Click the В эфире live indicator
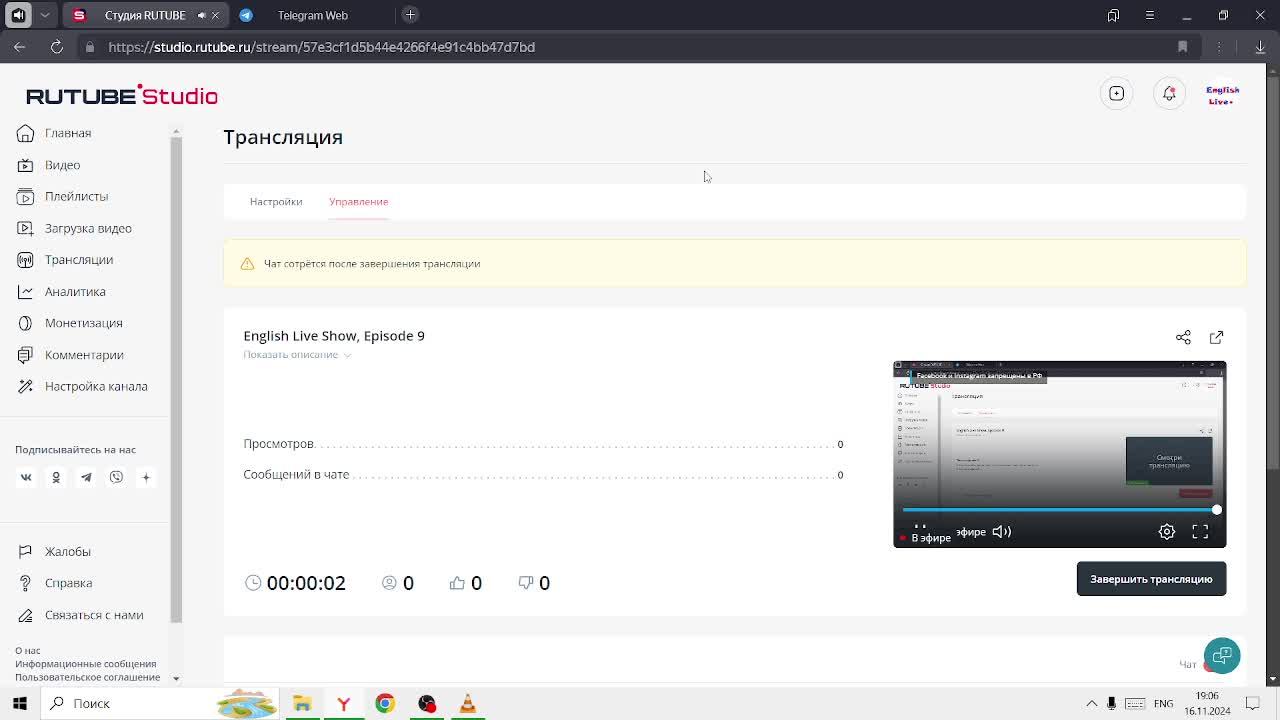Screen dimensions: 1280x720 pos(925,538)
